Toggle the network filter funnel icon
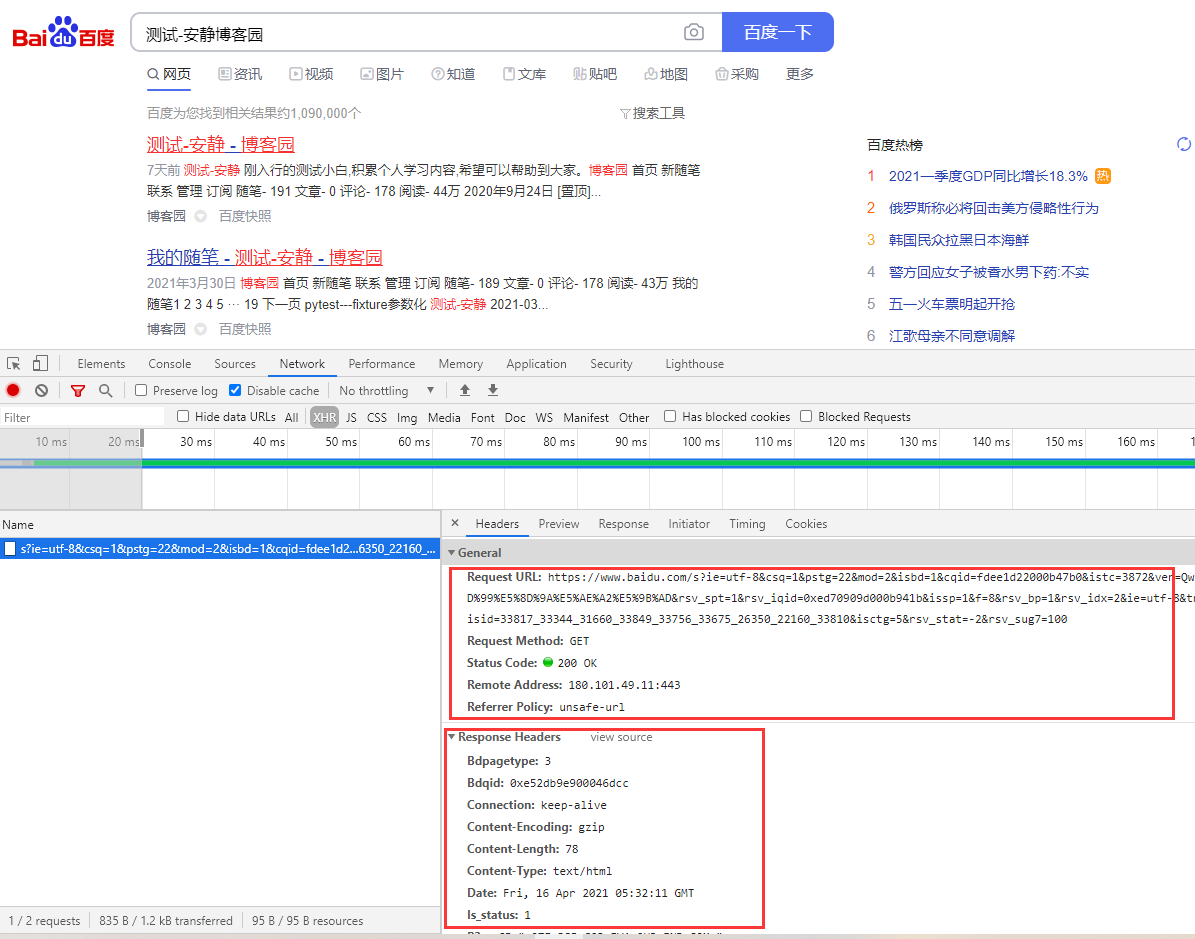 coord(78,390)
